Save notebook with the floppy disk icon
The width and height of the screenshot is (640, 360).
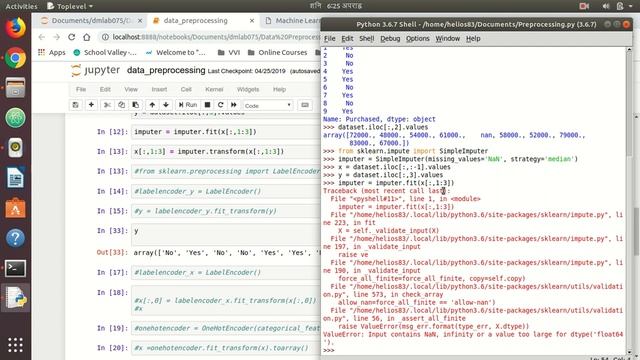click(x=76, y=105)
